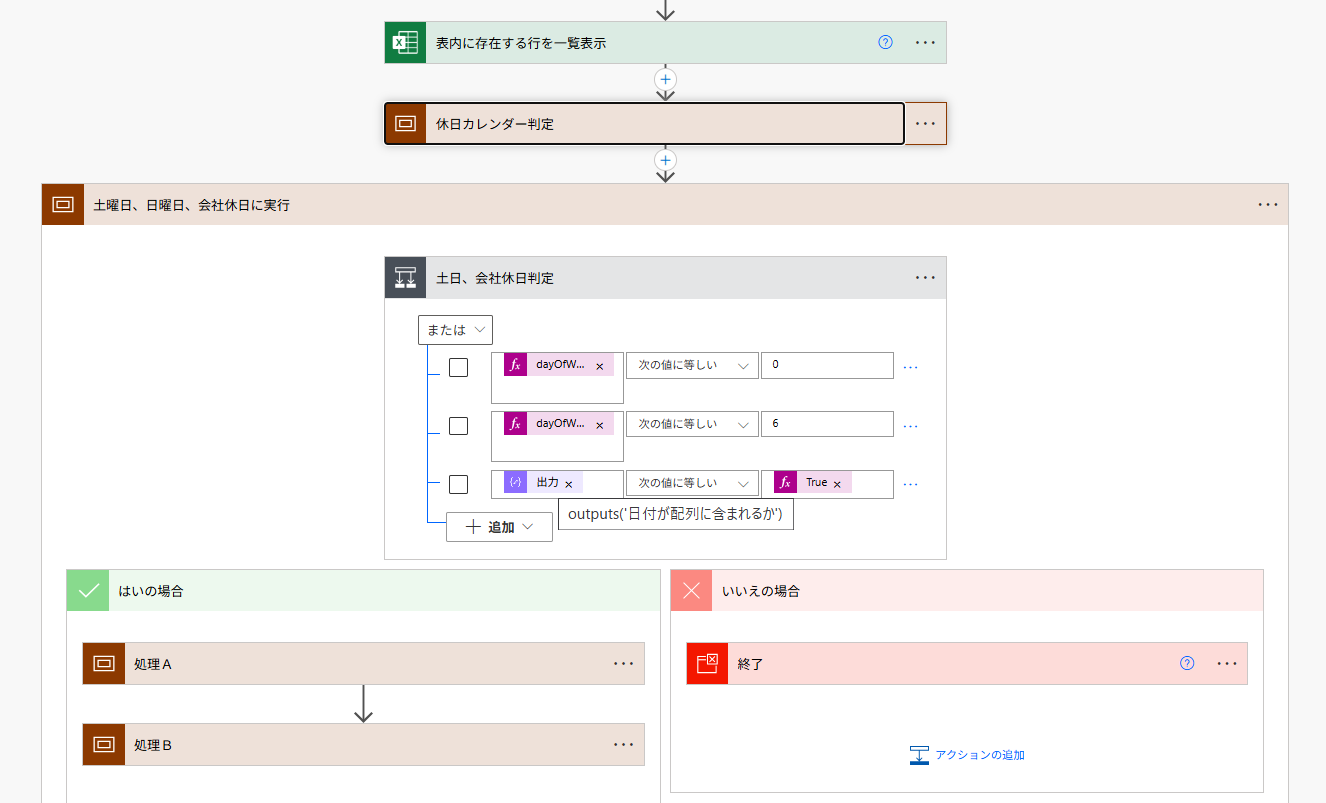Remove dayOfWeek token in the row equal to 6

[599, 426]
